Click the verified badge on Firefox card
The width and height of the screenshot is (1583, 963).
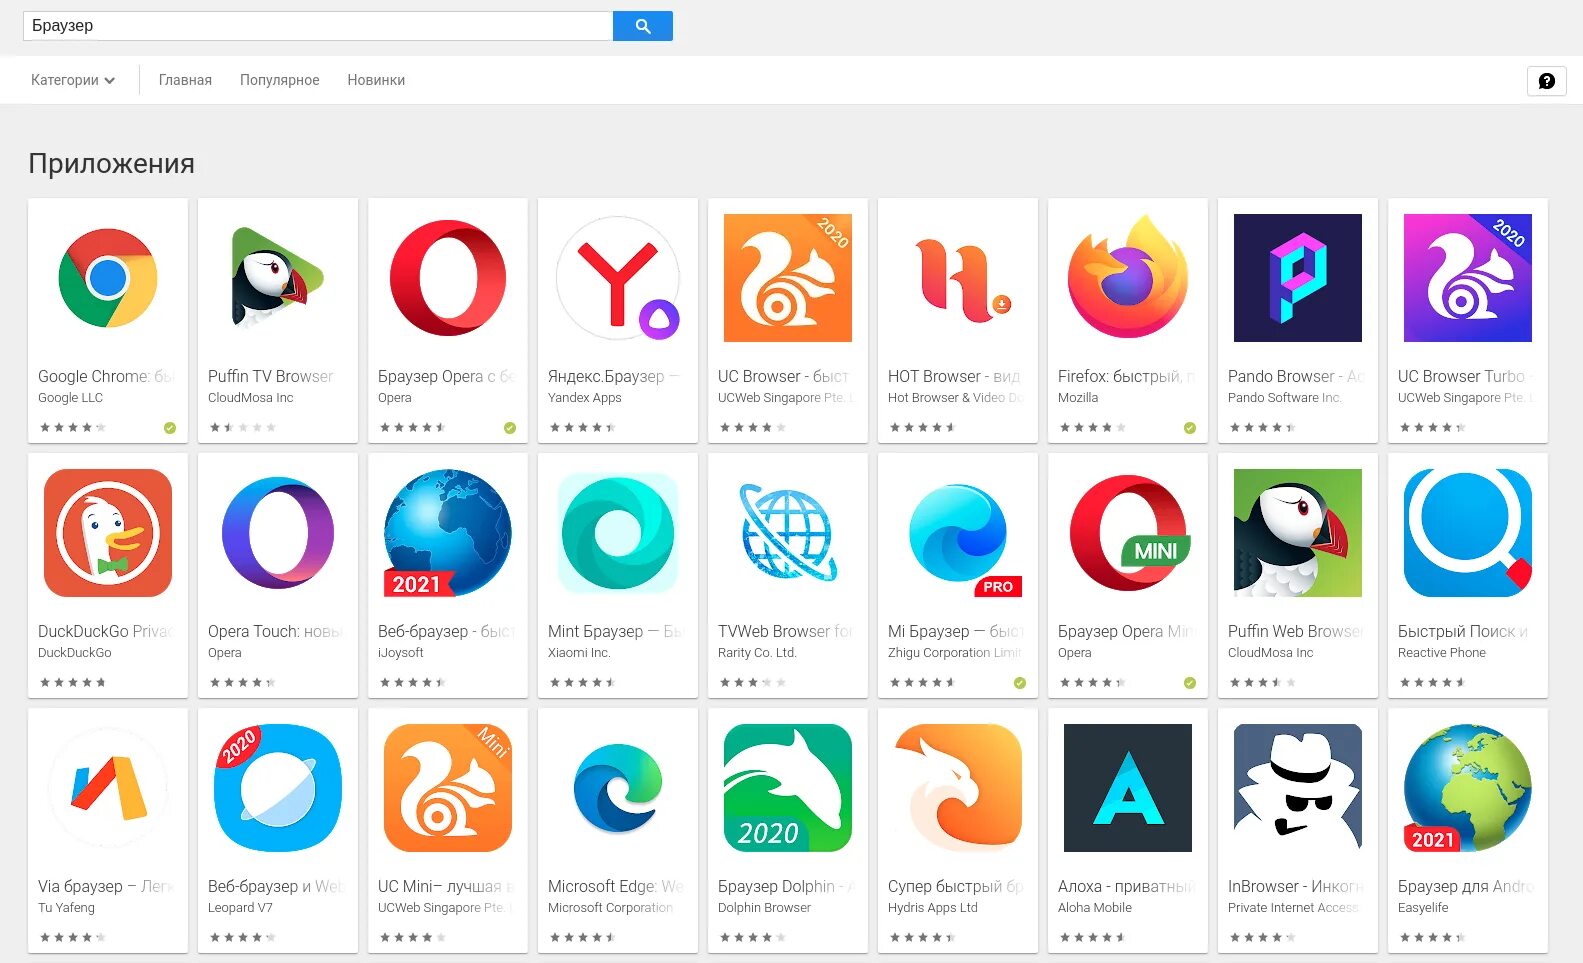(1190, 428)
